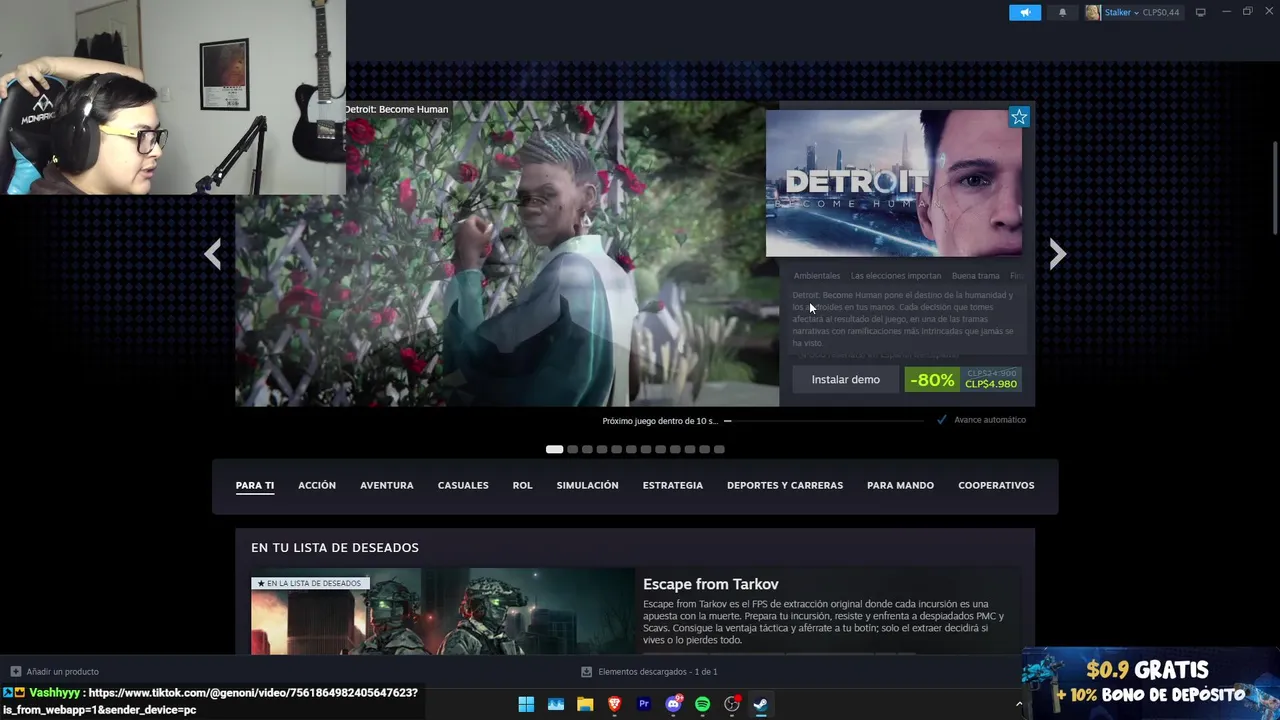Screen dimensions: 1280x720
Task: Click the first active carousel dot
Action: [x=554, y=449]
